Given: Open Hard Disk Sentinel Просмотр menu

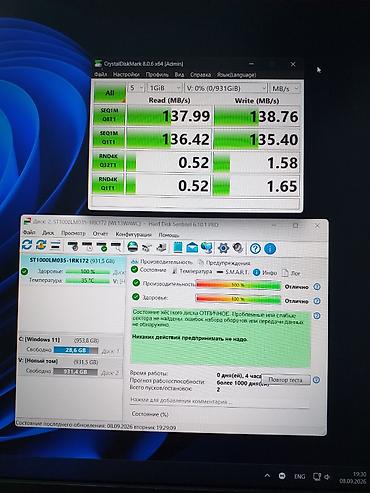Looking at the screenshot, I should [73, 233].
